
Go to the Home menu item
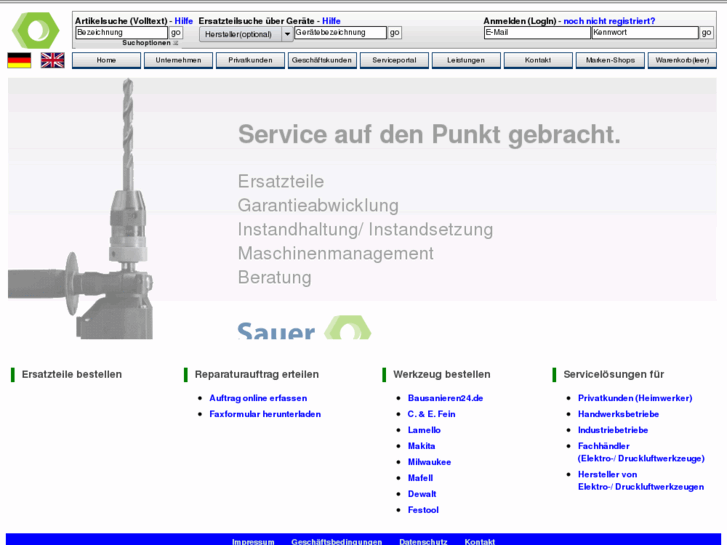click(x=106, y=60)
